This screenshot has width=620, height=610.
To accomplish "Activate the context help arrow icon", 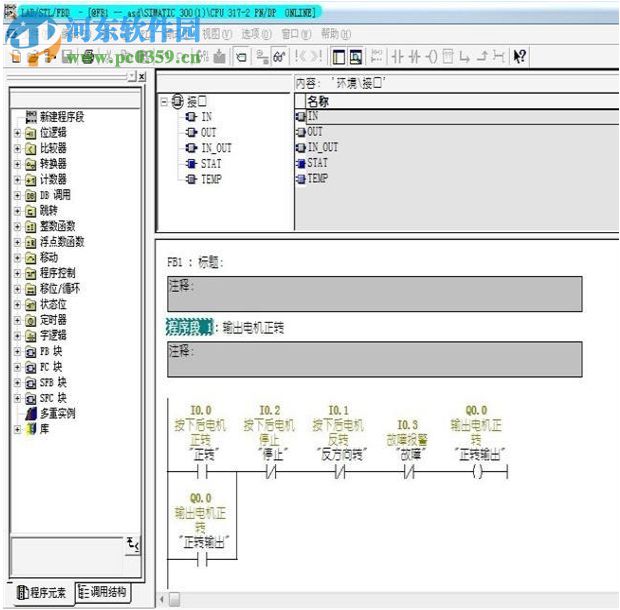I will [x=519, y=57].
